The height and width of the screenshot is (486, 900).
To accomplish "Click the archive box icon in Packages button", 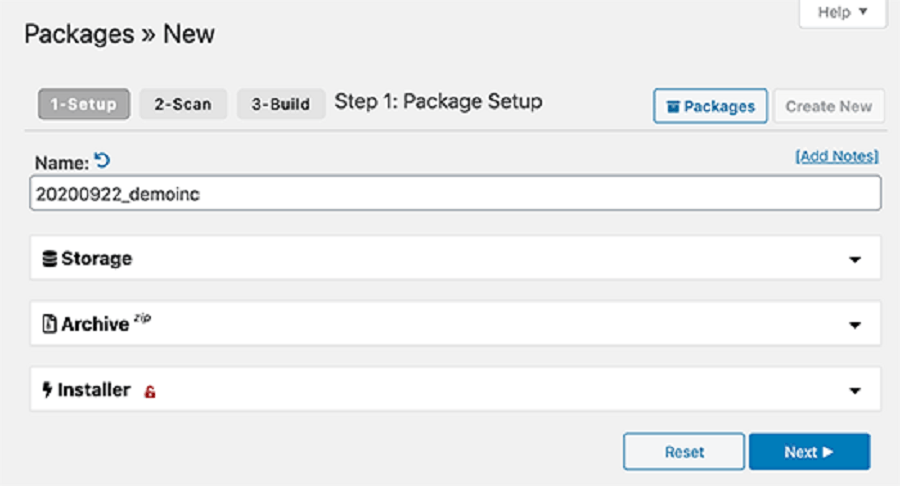I will (673, 107).
